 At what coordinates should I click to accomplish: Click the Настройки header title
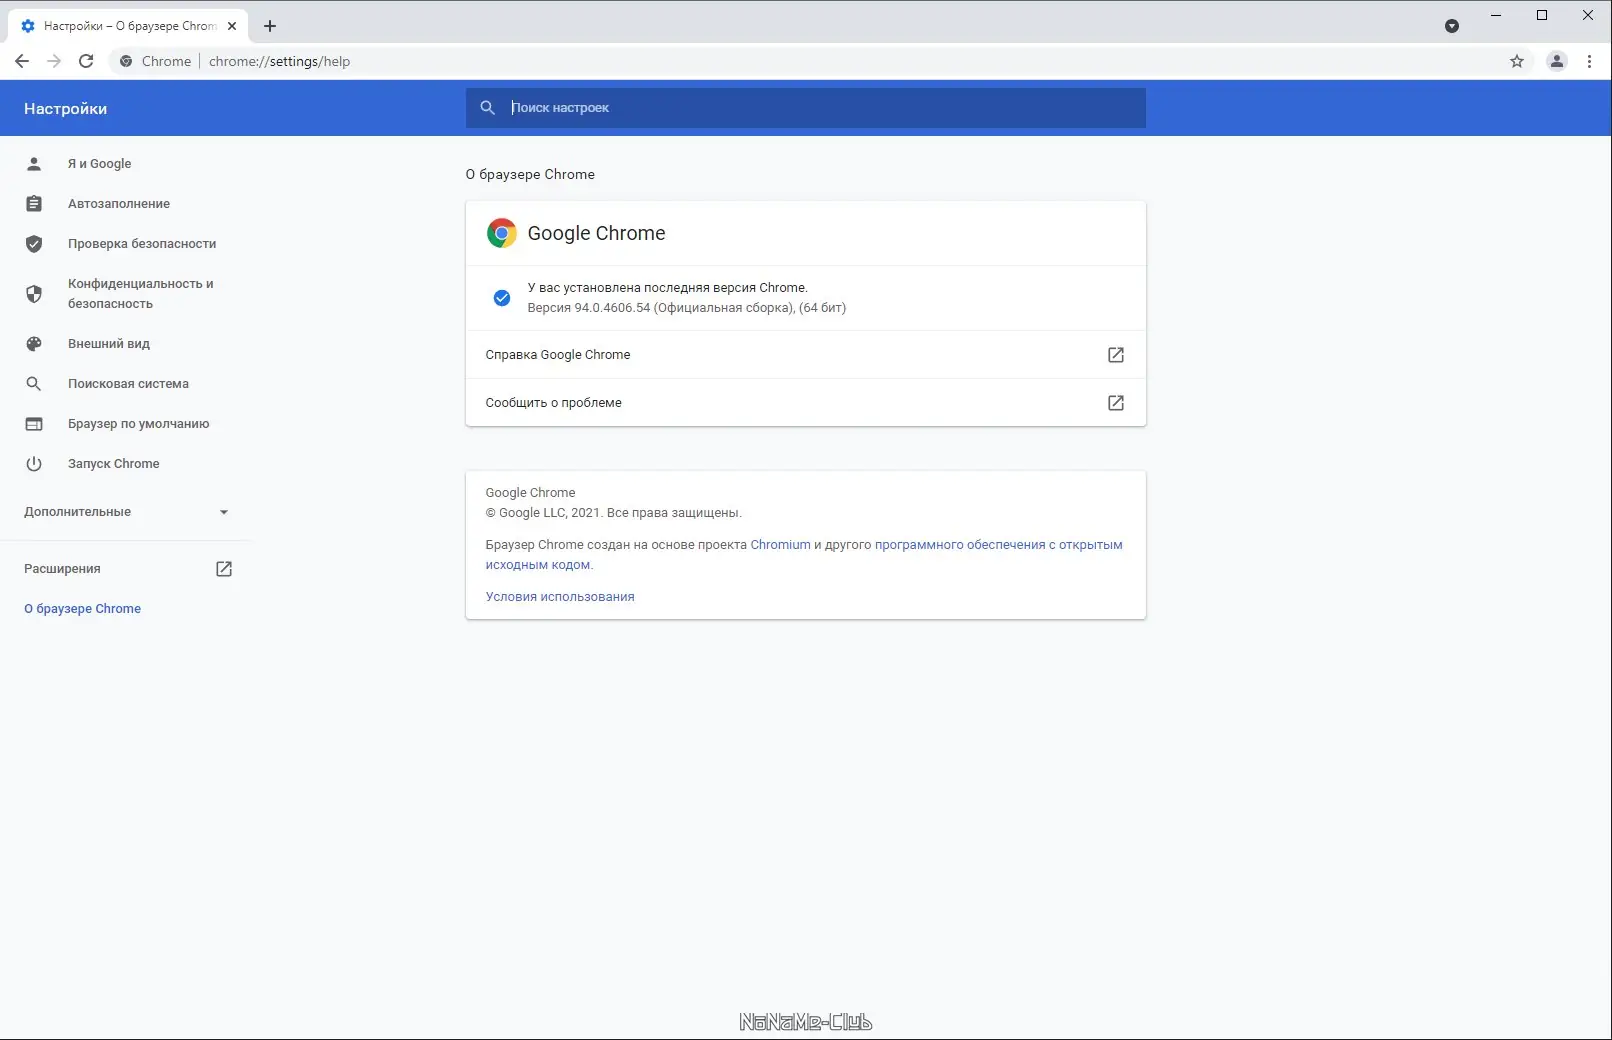pos(65,108)
